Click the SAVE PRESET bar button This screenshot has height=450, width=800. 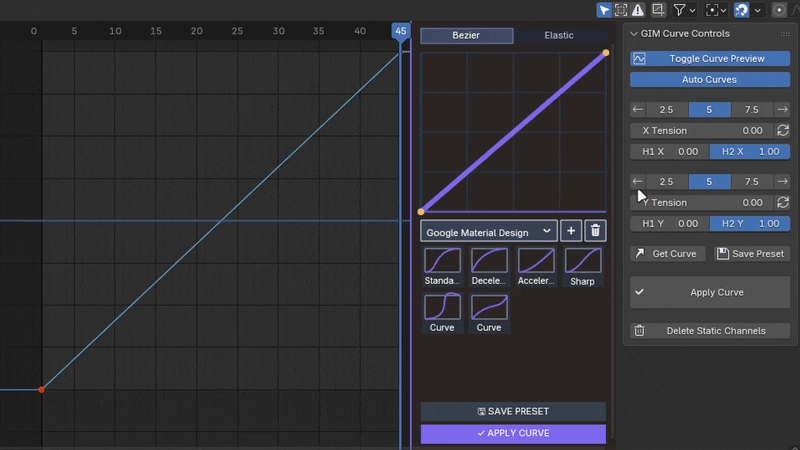(x=513, y=411)
